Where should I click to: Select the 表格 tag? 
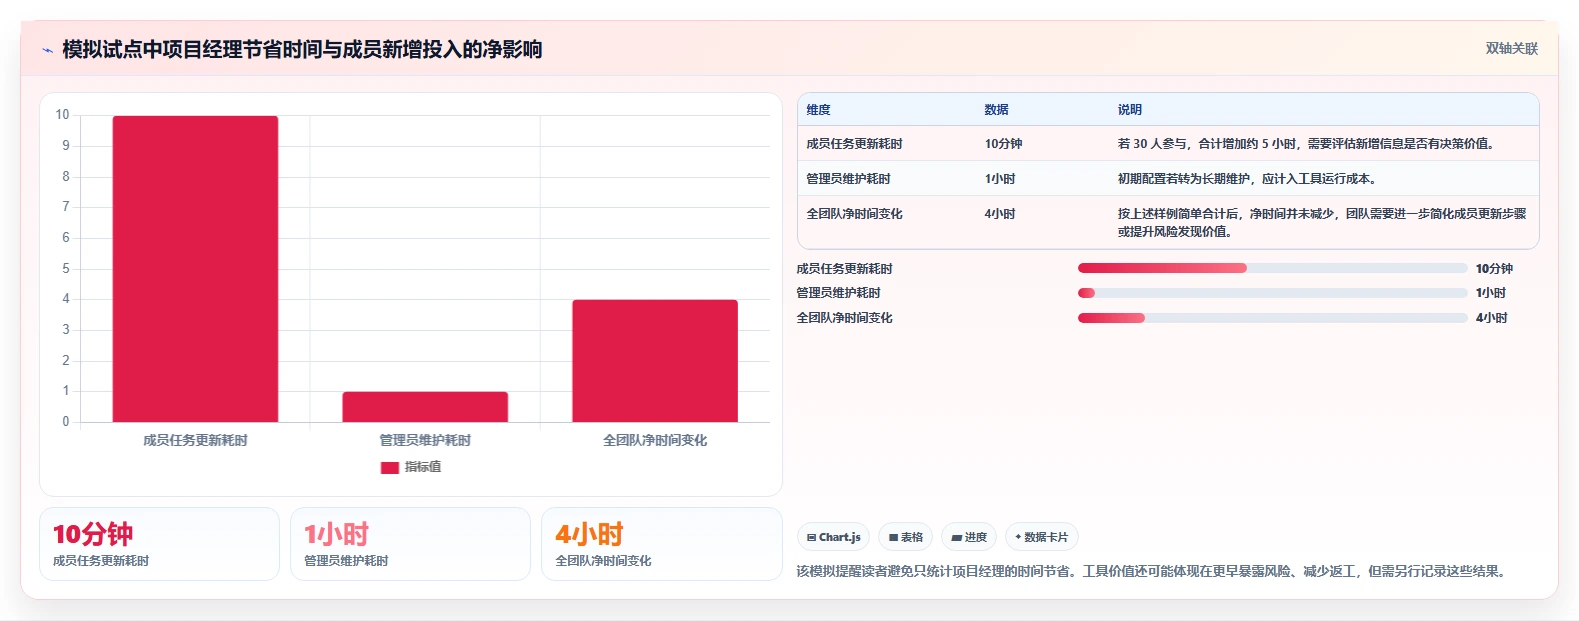[905, 537]
